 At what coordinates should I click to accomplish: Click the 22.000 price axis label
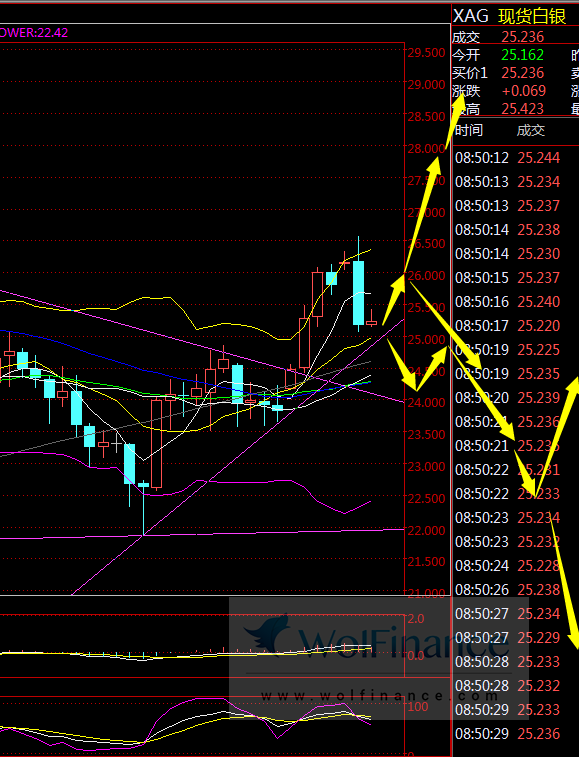coord(426,530)
